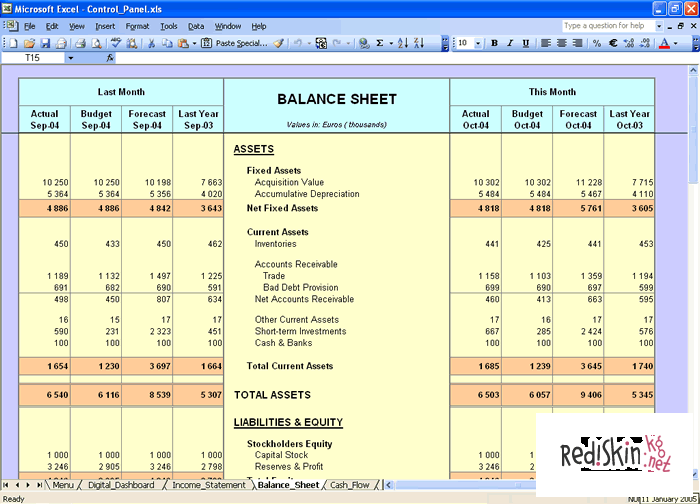700x504 pixels.
Task: Click the Format Painter brush icon
Action: click(x=279, y=43)
